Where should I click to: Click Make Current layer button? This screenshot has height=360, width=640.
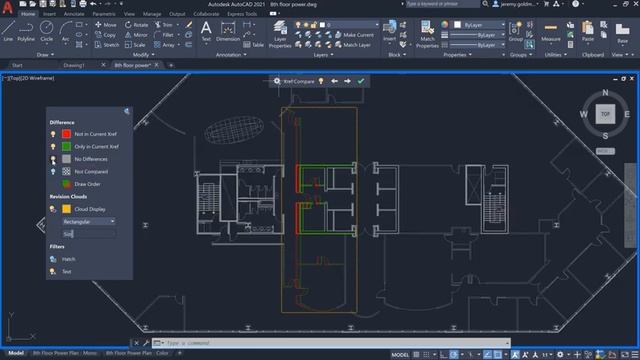(354, 35)
